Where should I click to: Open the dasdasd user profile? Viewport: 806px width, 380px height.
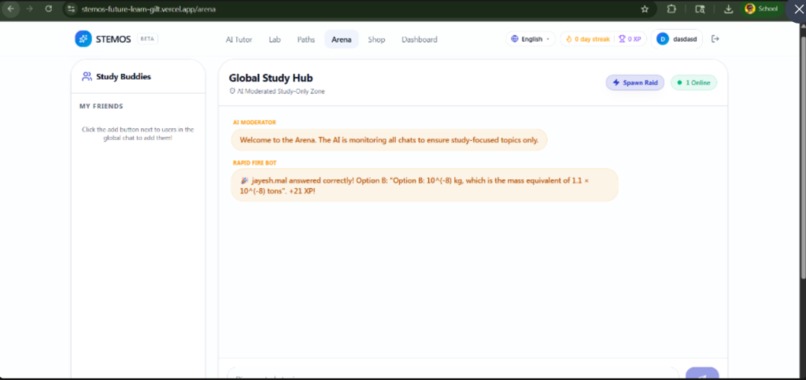tap(676, 39)
